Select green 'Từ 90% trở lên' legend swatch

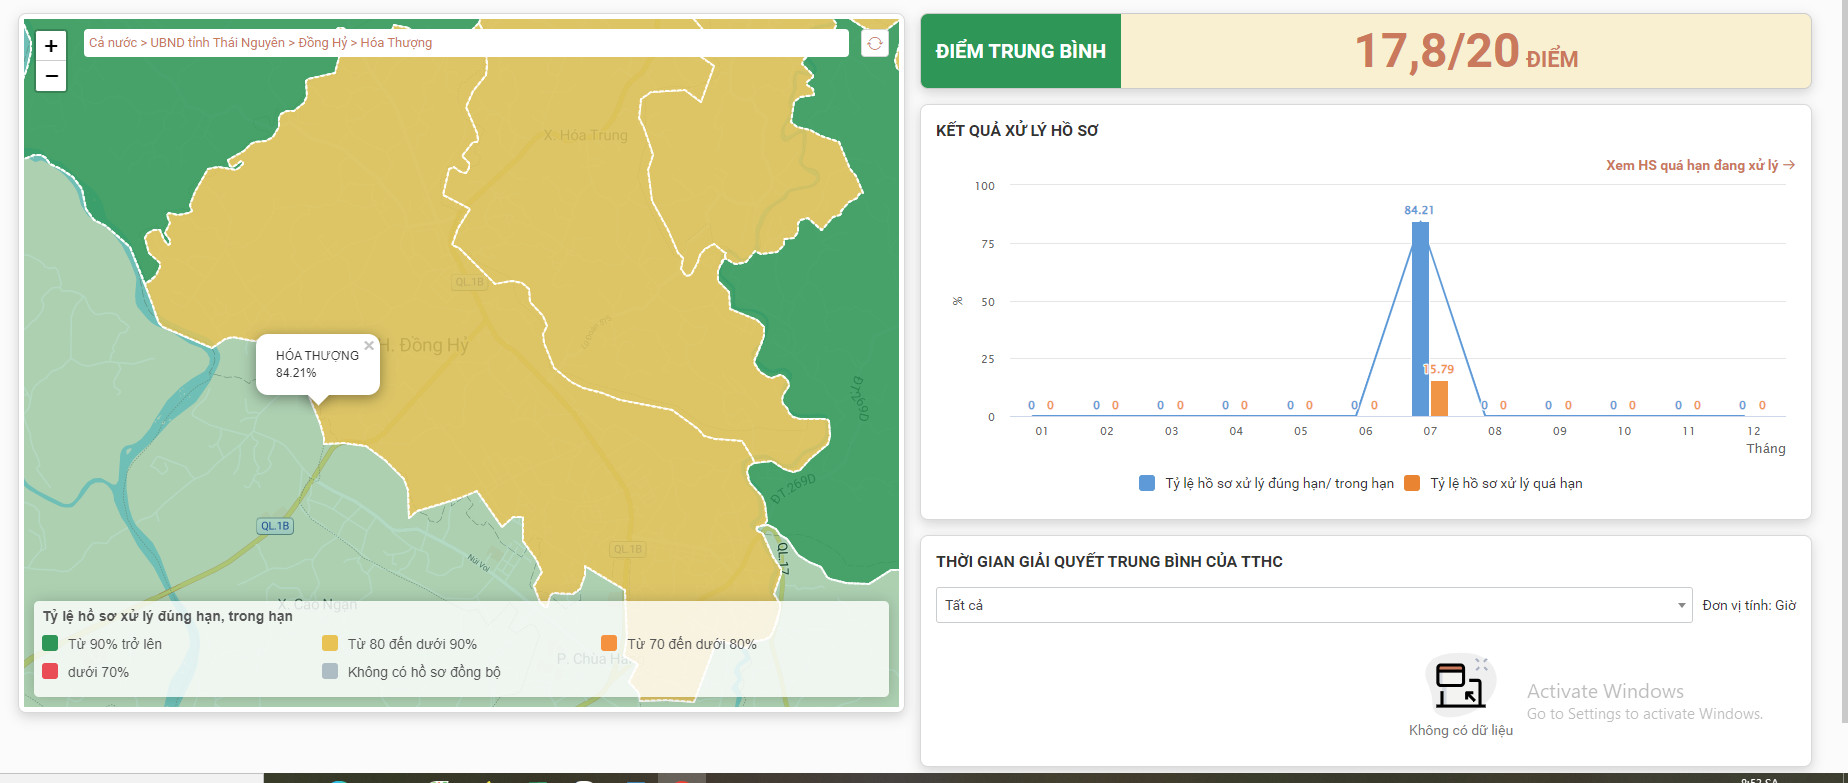point(50,643)
